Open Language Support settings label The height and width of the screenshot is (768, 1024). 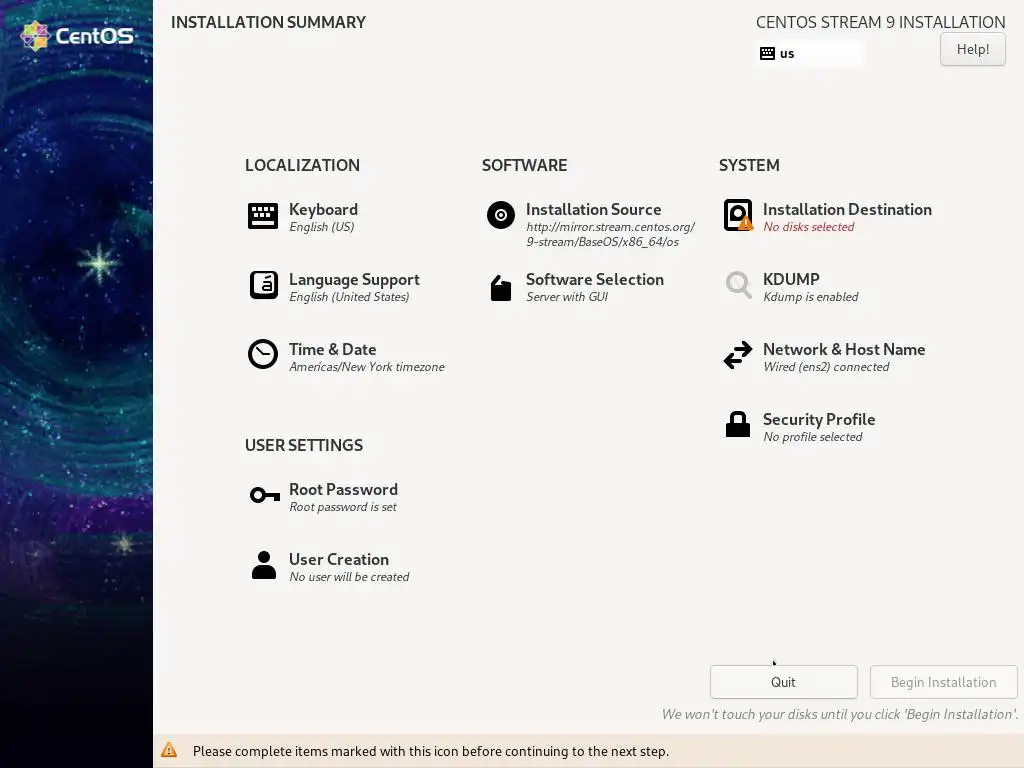pyautogui.click(x=354, y=280)
